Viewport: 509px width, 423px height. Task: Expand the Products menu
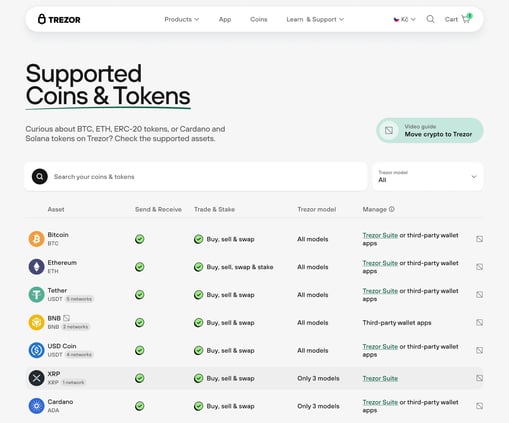click(182, 19)
